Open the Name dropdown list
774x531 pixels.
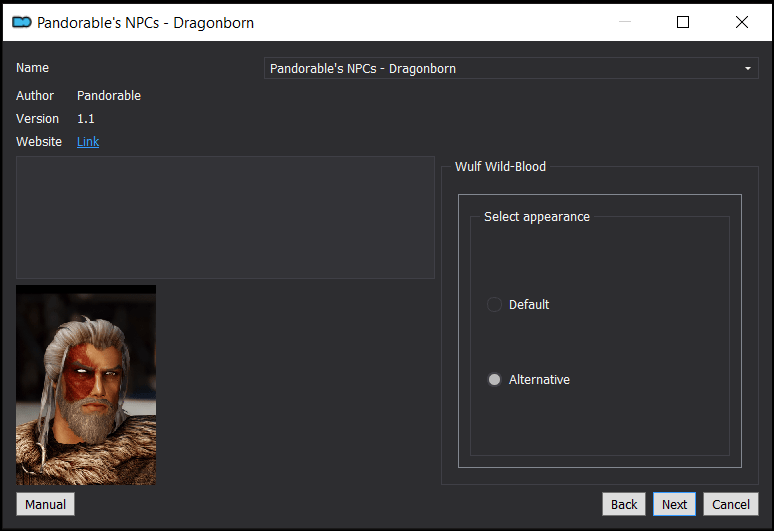point(511,68)
